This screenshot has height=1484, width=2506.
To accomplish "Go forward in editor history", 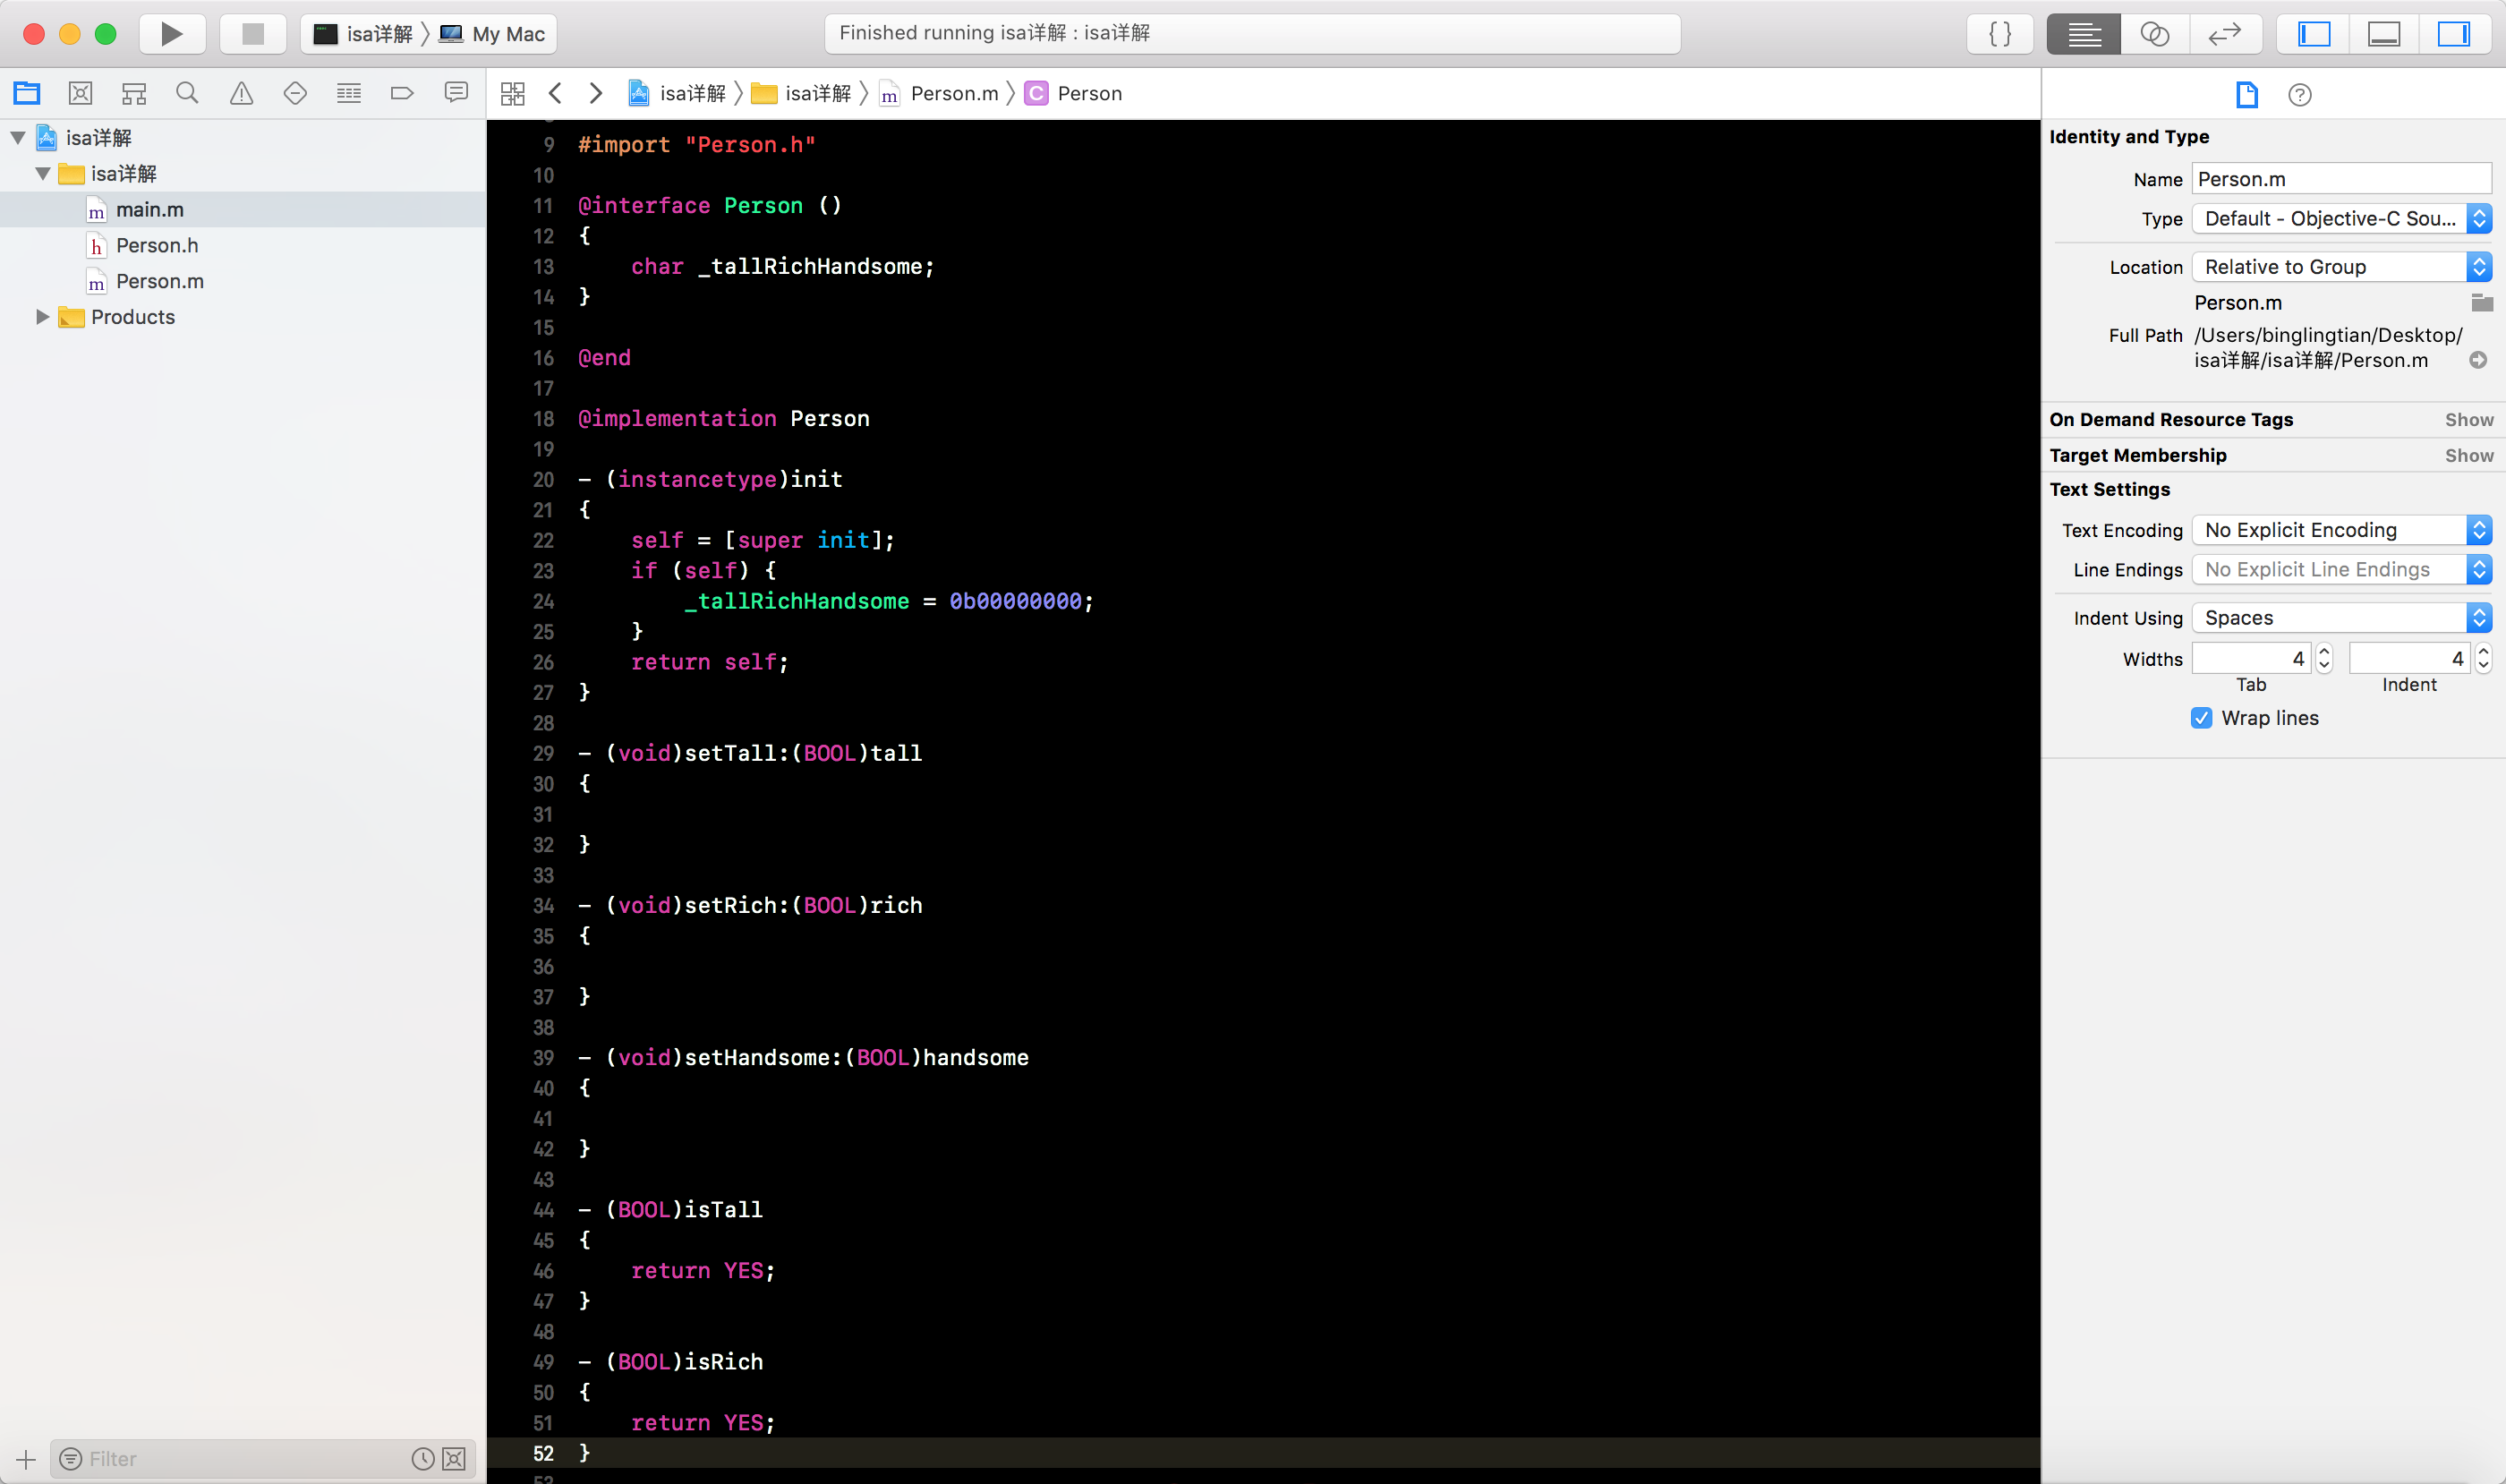I will point(596,93).
